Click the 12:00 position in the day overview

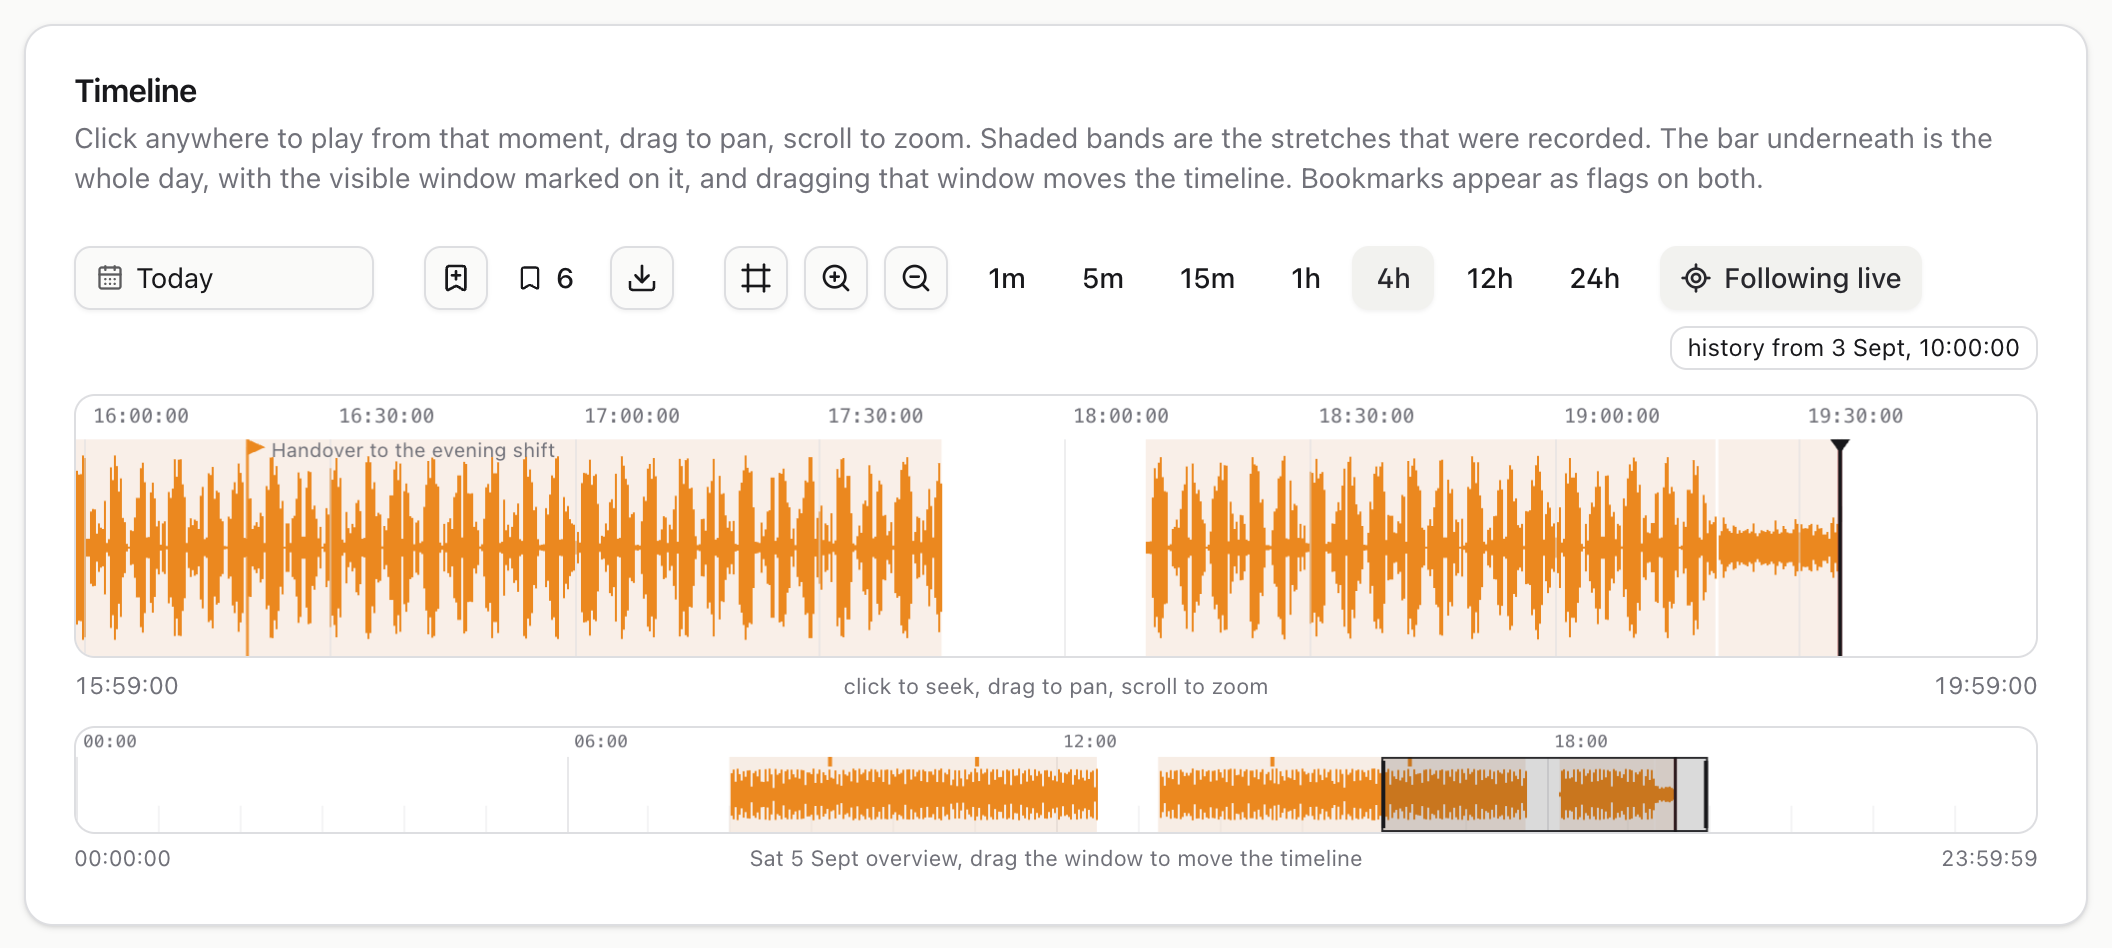[x=1058, y=794]
